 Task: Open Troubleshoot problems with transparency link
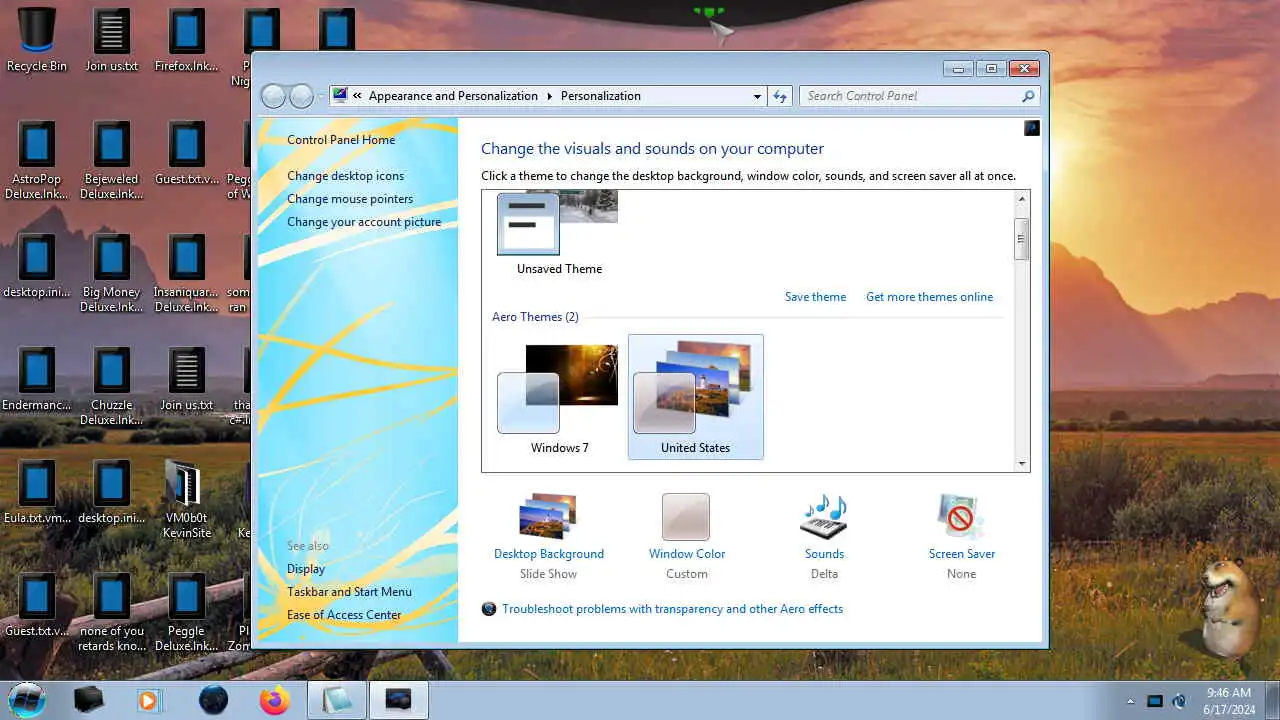[x=672, y=609]
